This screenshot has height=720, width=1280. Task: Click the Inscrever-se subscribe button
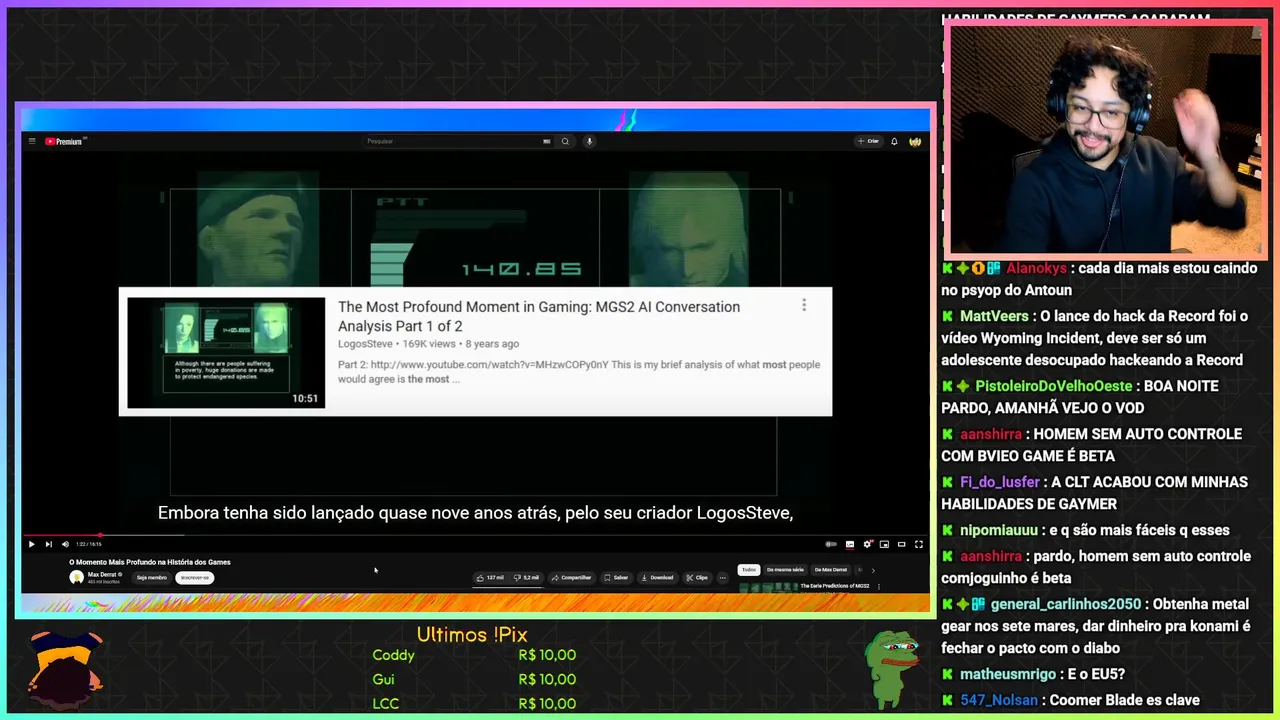click(195, 577)
